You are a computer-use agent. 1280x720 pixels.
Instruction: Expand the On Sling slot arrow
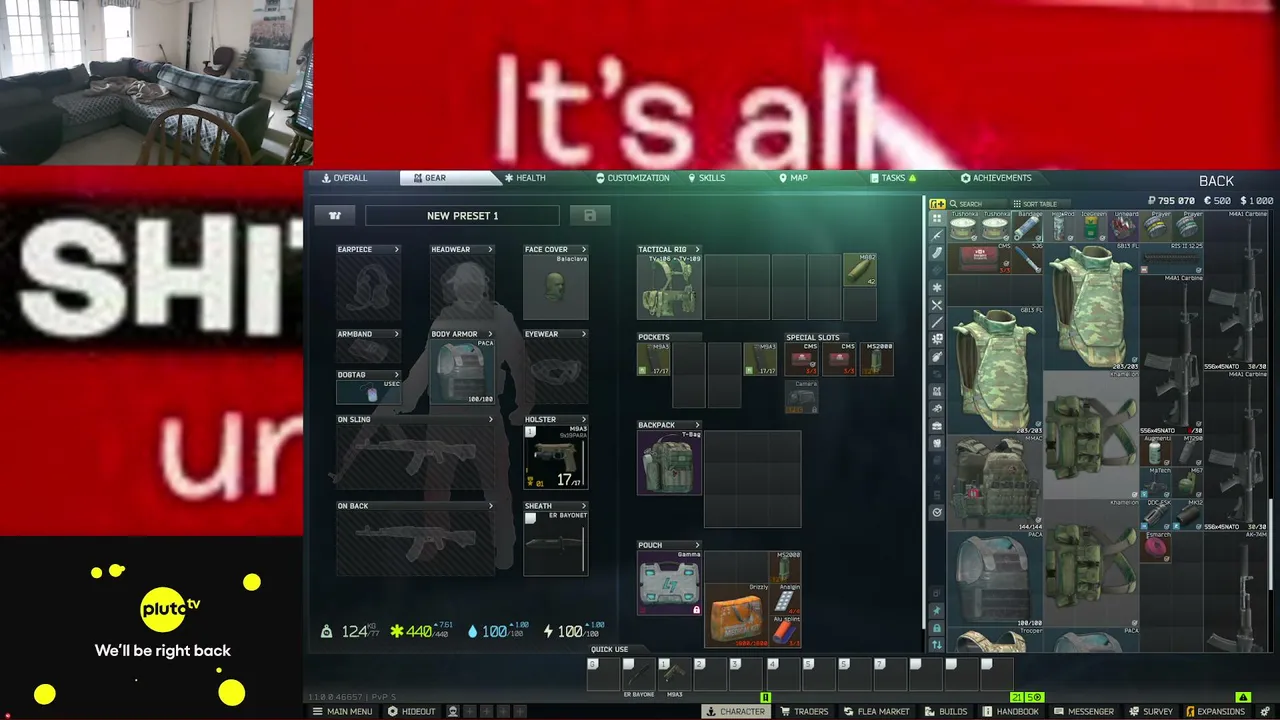point(490,419)
